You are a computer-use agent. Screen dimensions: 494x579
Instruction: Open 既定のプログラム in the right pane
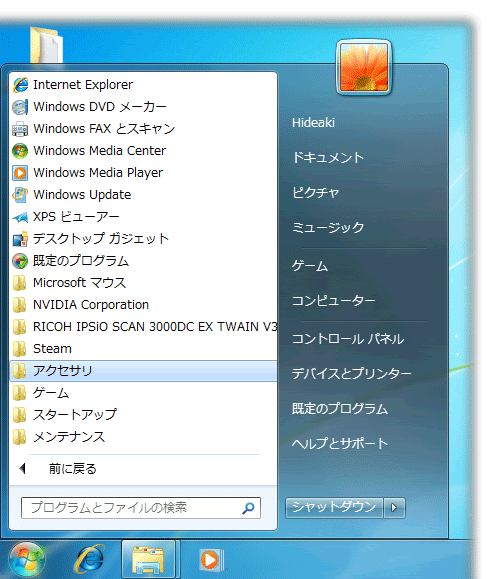[x=340, y=408]
